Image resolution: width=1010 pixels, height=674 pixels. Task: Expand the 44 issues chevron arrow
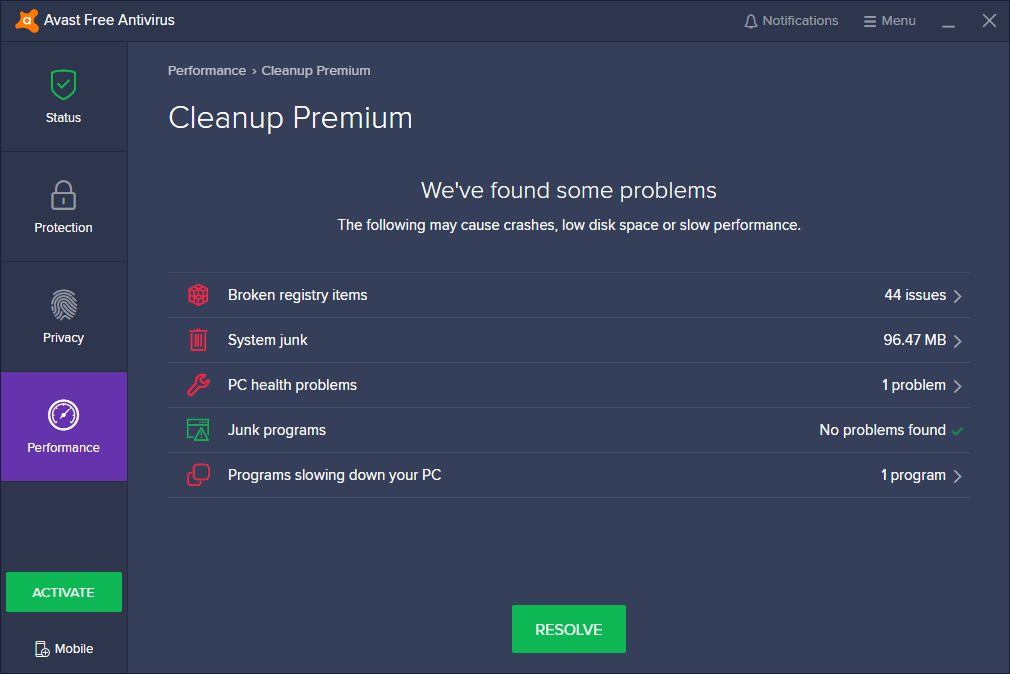[x=957, y=296]
